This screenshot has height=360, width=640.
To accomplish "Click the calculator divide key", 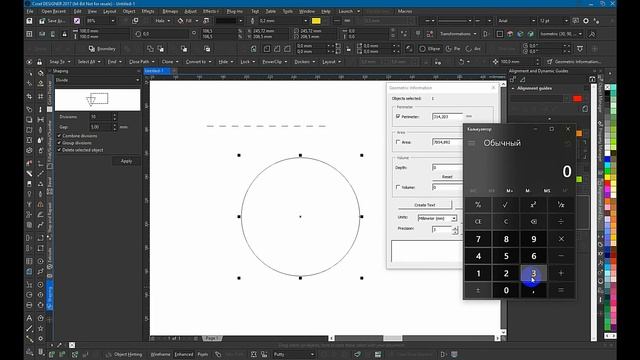I will click(x=561, y=222).
